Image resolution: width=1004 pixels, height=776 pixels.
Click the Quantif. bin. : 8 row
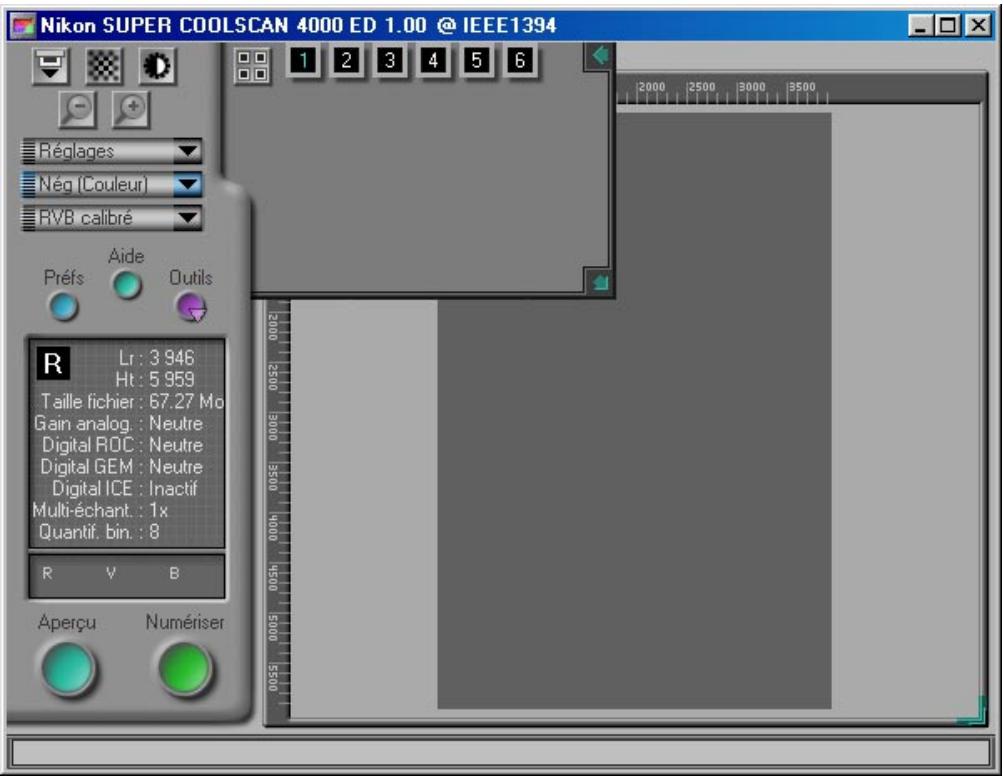pos(99,533)
